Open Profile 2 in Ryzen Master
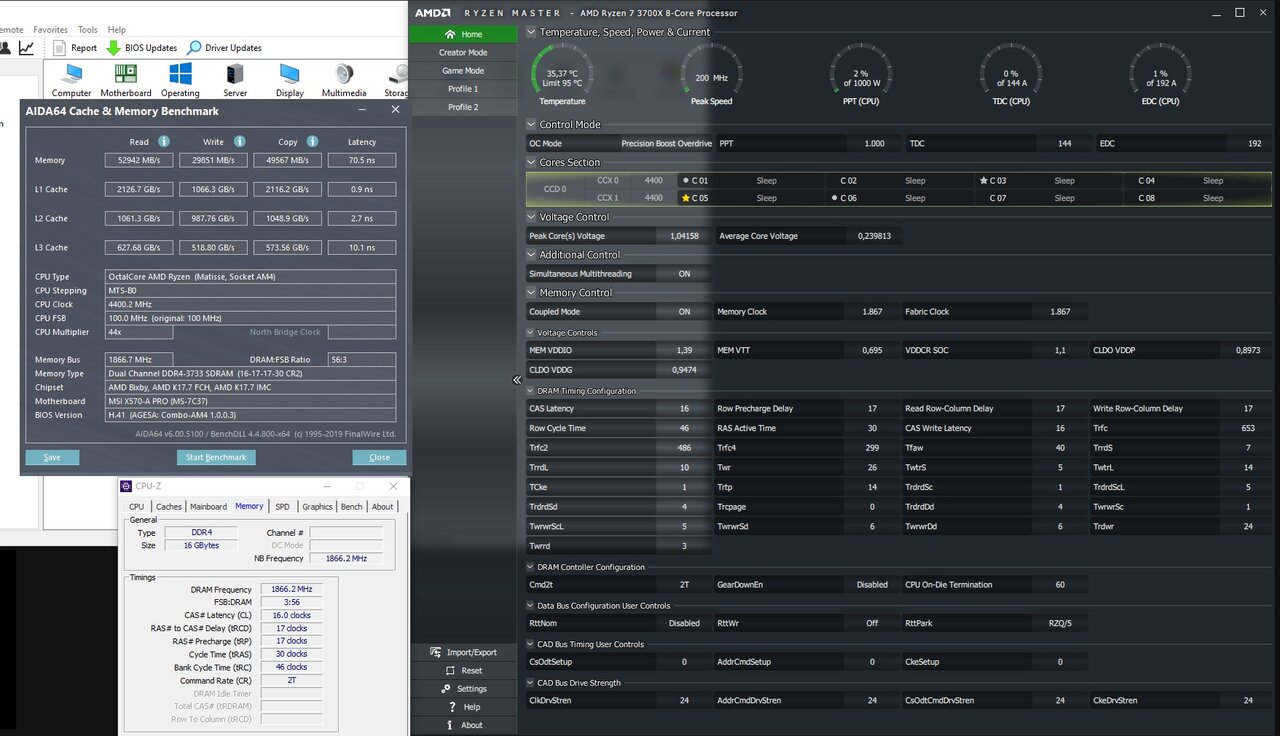This screenshot has height=736, width=1280. [x=463, y=107]
